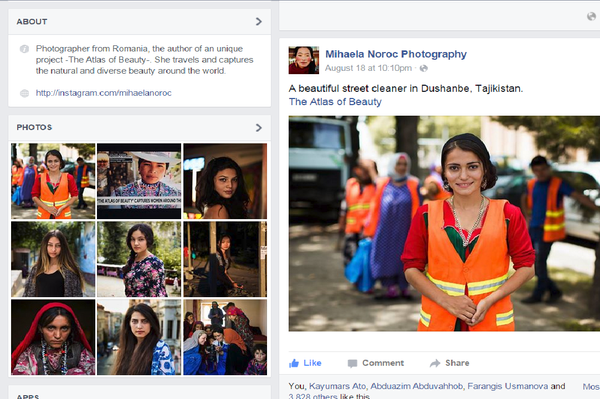600x399 pixels.
Task: Open the ABOUT section header
Action: click(x=32, y=22)
